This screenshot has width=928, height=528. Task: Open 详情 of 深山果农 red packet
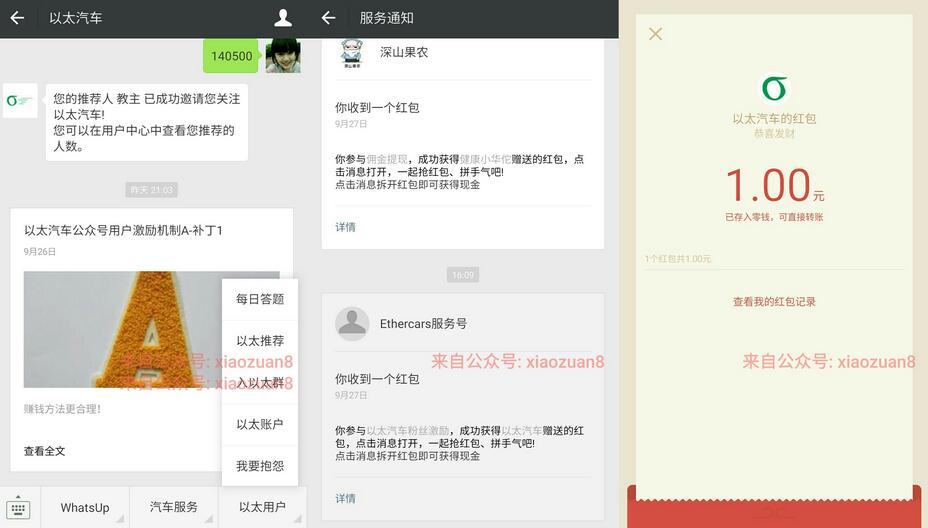coord(346,227)
